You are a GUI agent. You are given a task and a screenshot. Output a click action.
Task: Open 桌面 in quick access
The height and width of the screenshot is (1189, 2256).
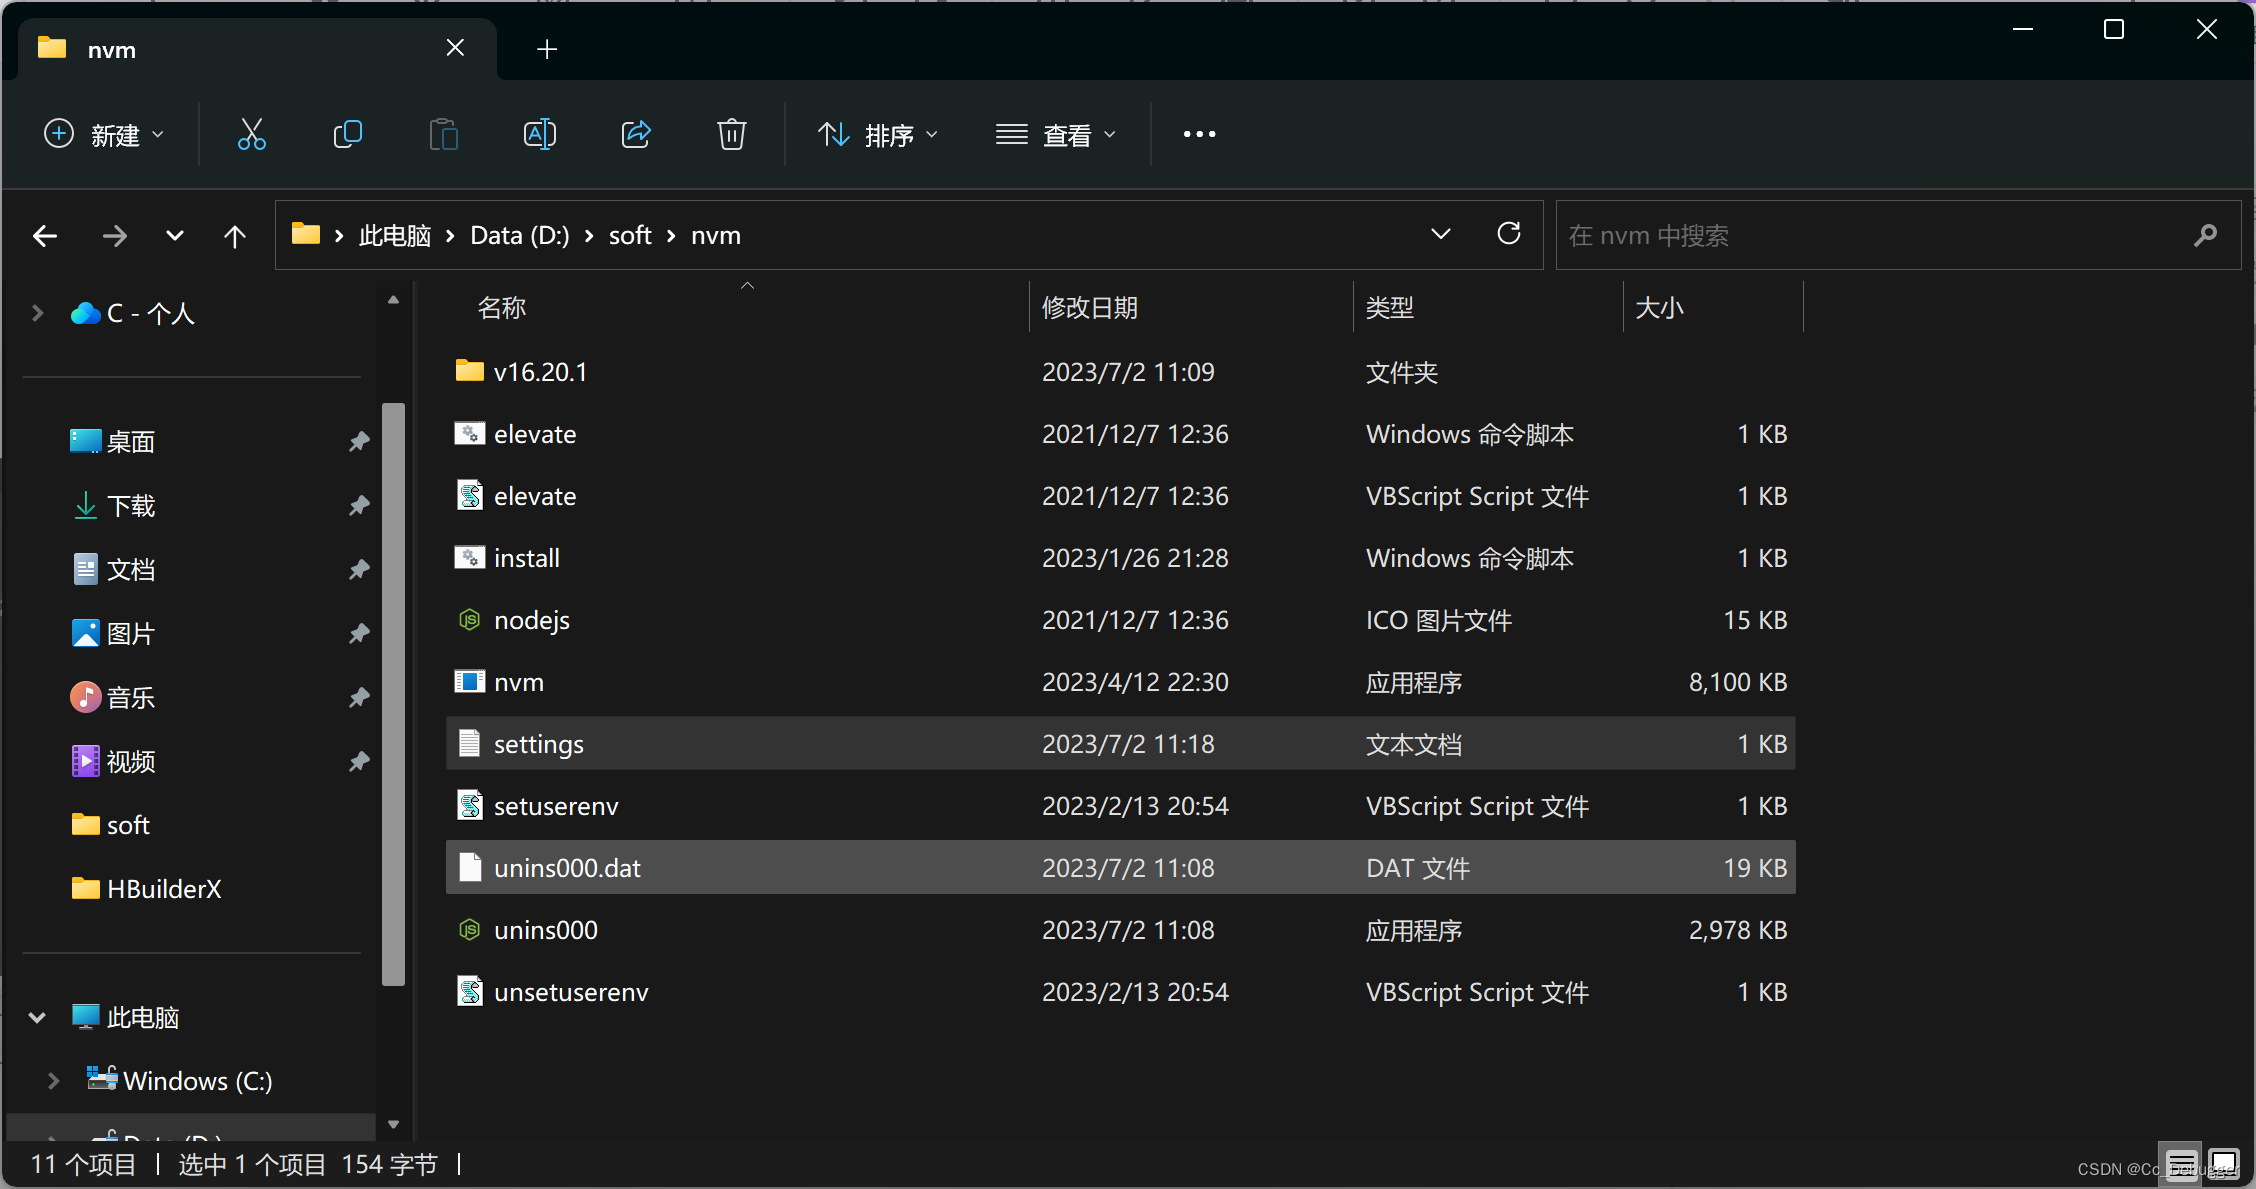pos(131,441)
